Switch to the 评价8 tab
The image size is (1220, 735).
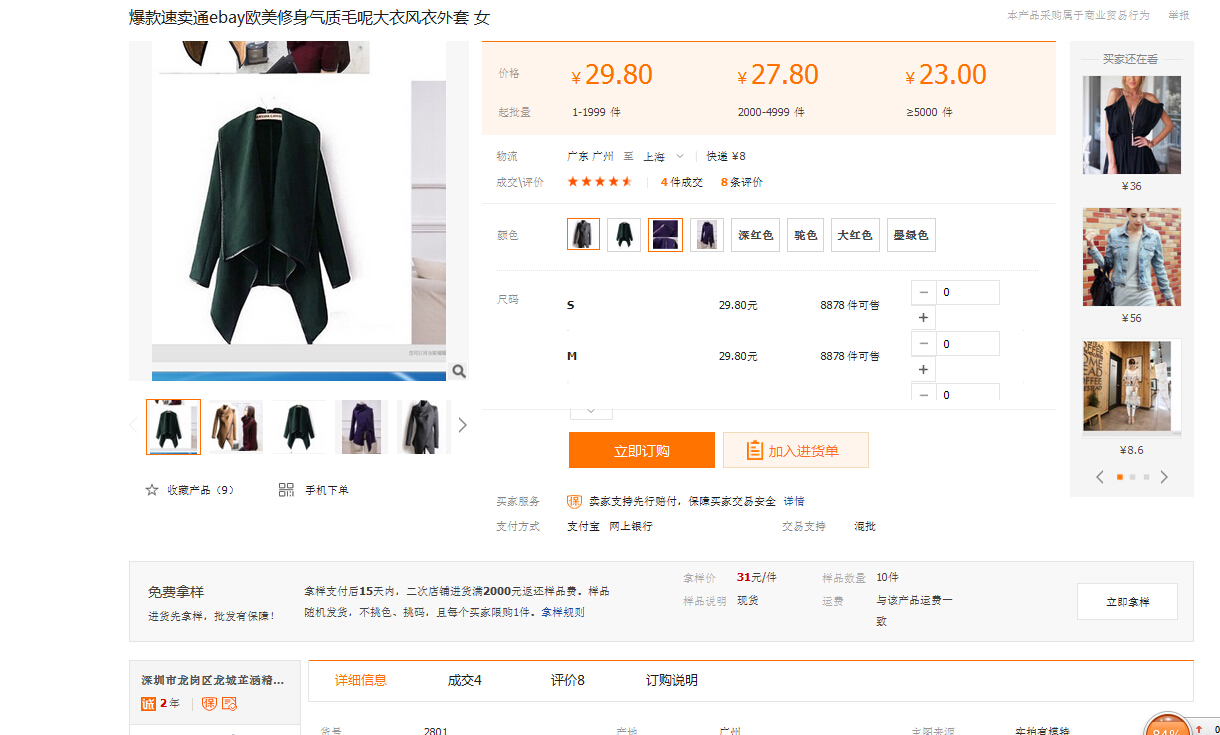[567, 680]
